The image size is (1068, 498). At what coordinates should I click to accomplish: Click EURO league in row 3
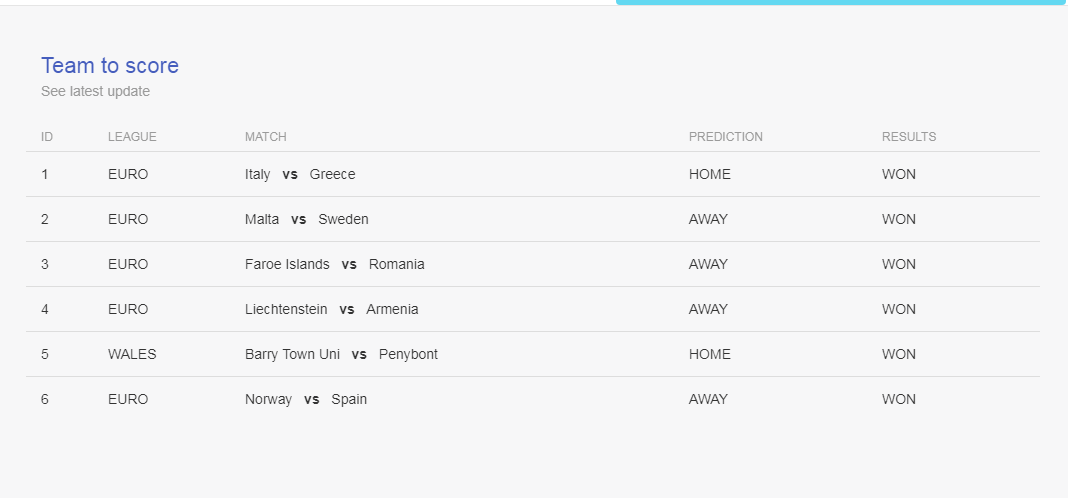pos(128,264)
